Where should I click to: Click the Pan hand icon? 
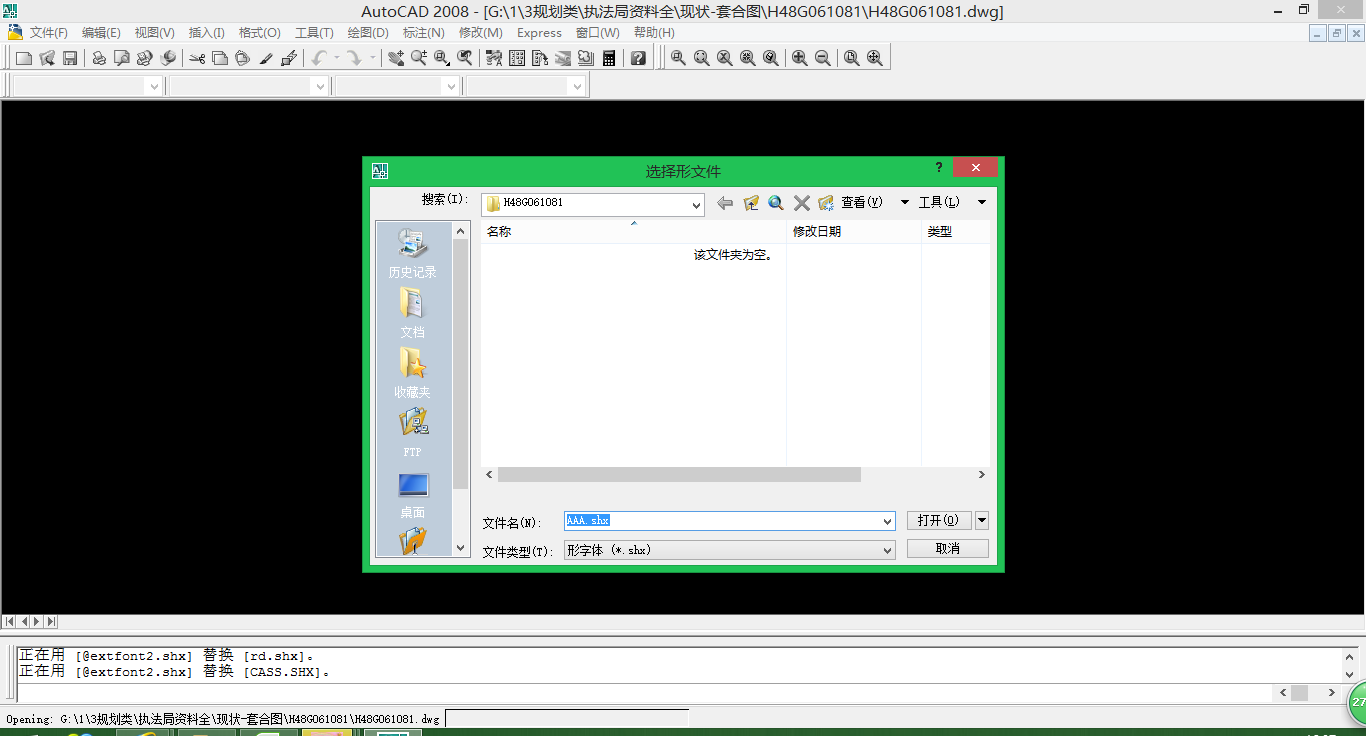pos(396,58)
